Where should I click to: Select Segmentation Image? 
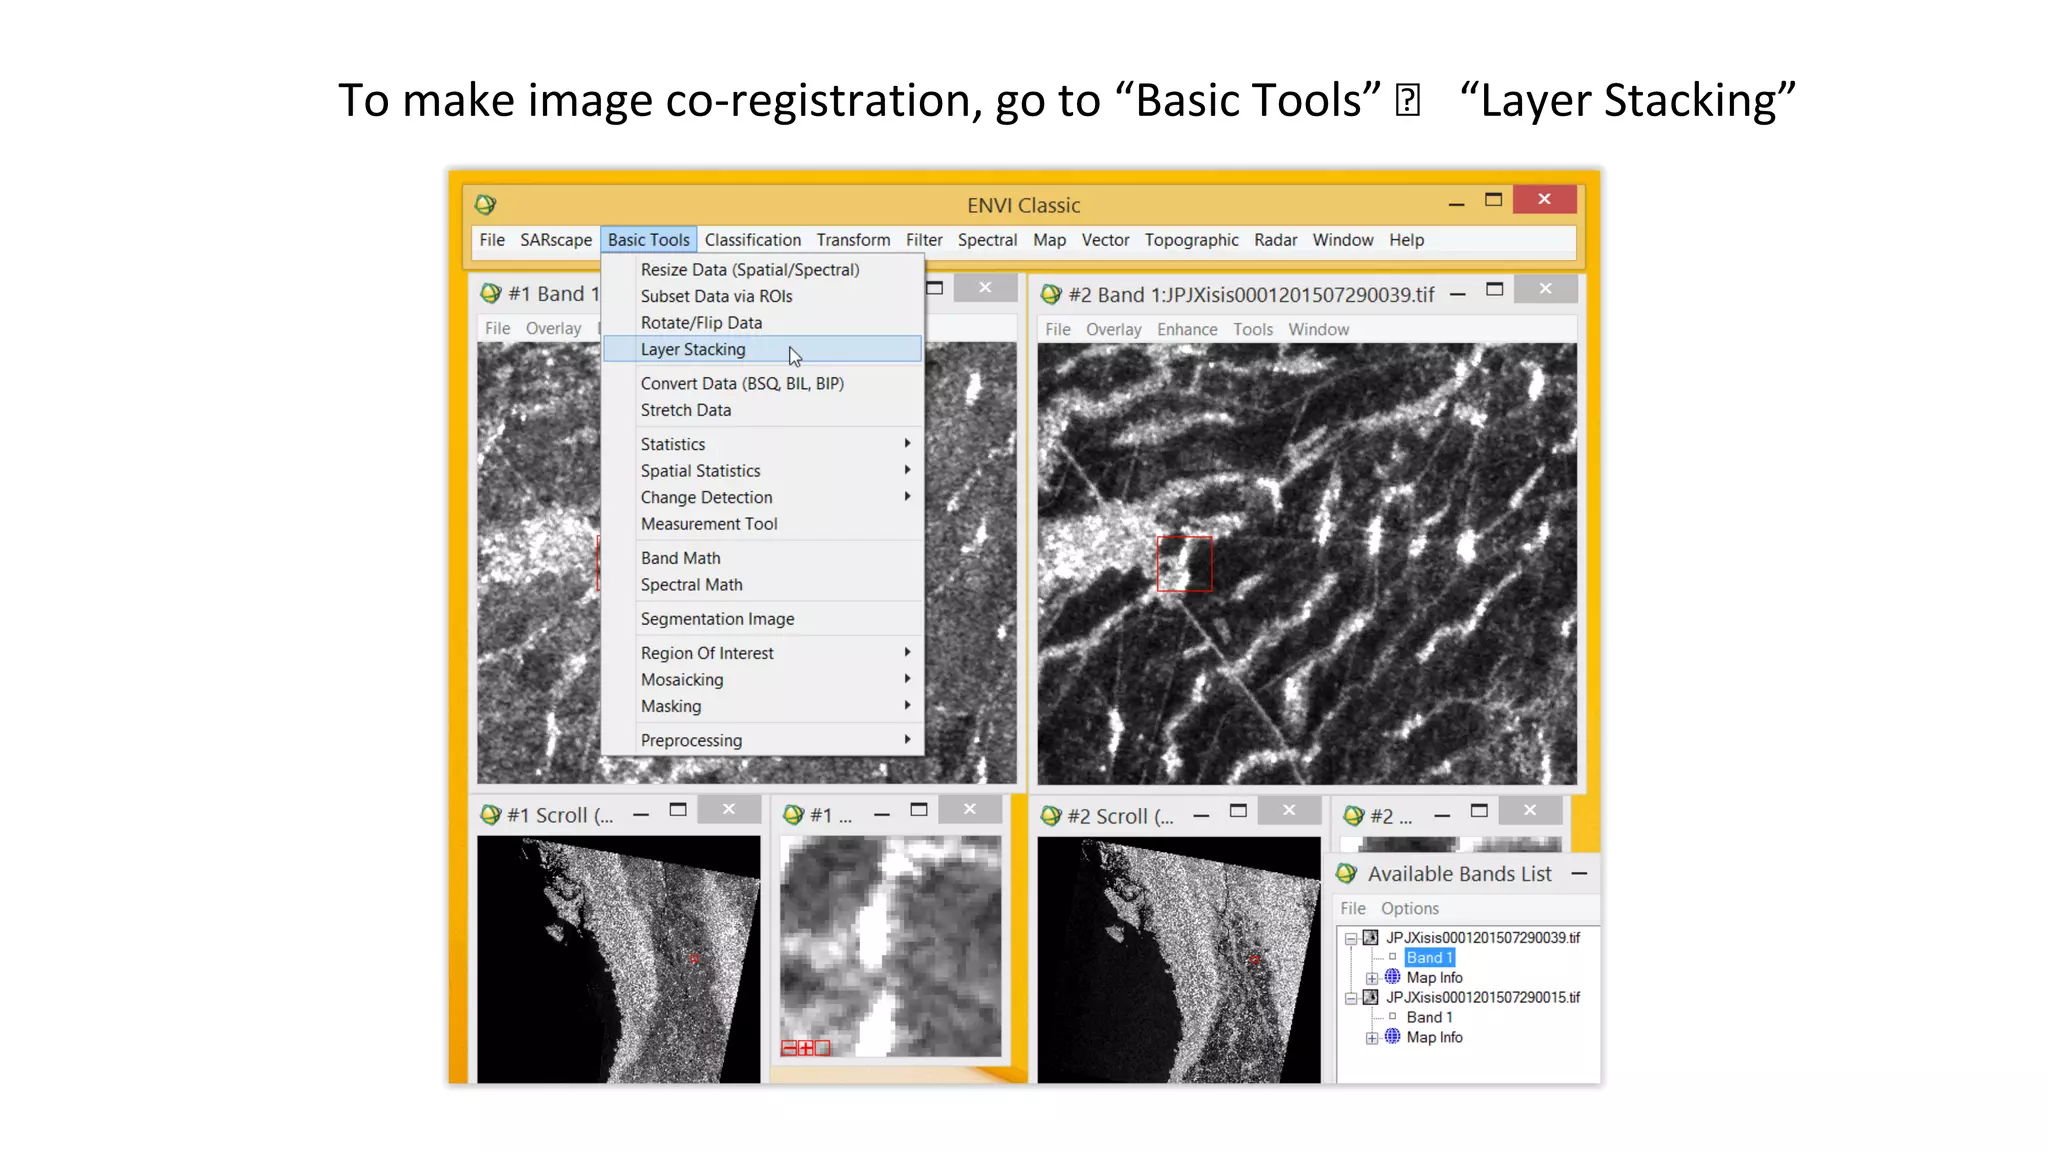click(x=762, y=619)
